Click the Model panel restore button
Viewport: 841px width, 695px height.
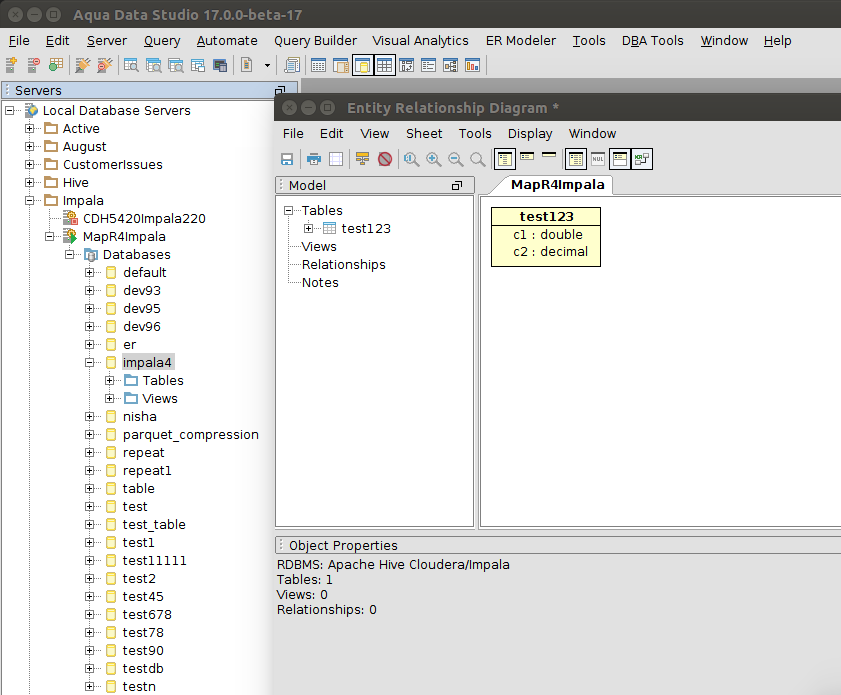coord(457,185)
